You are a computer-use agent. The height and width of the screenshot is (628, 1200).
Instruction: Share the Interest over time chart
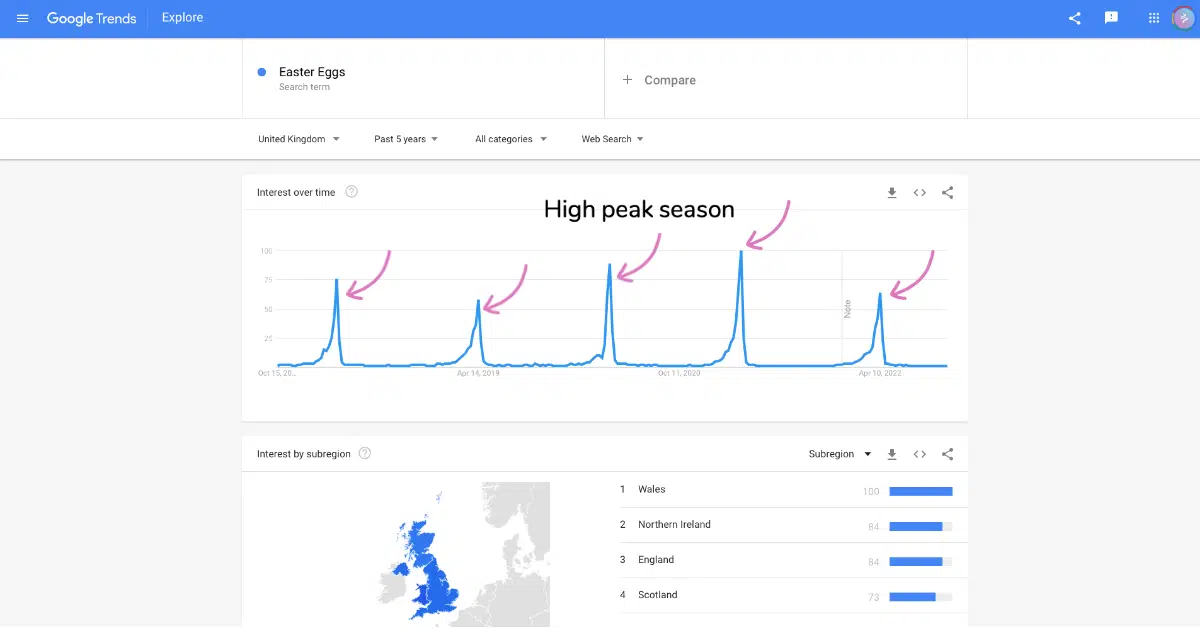948,193
